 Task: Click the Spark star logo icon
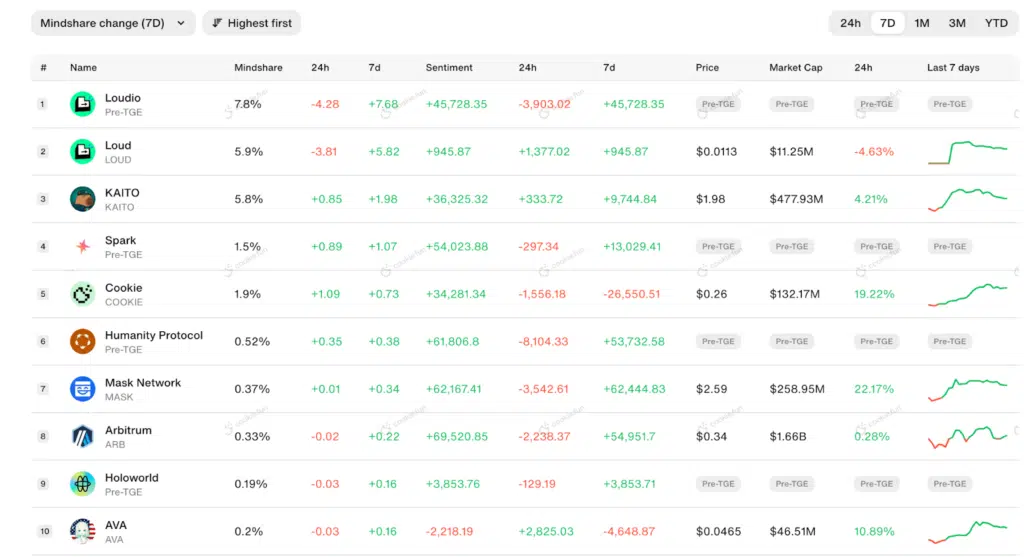pyautogui.click(x=82, y=246)
